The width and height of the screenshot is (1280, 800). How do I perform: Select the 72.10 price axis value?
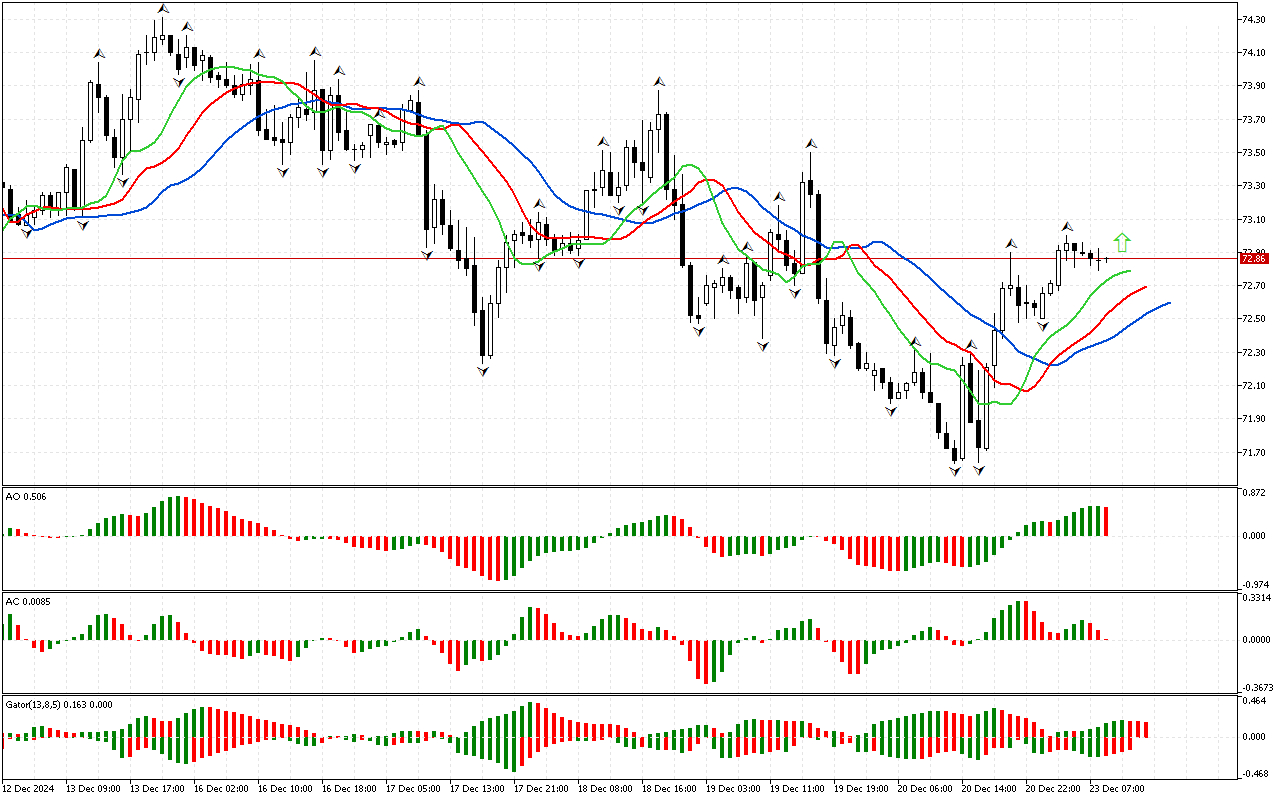coord(1254,386)
